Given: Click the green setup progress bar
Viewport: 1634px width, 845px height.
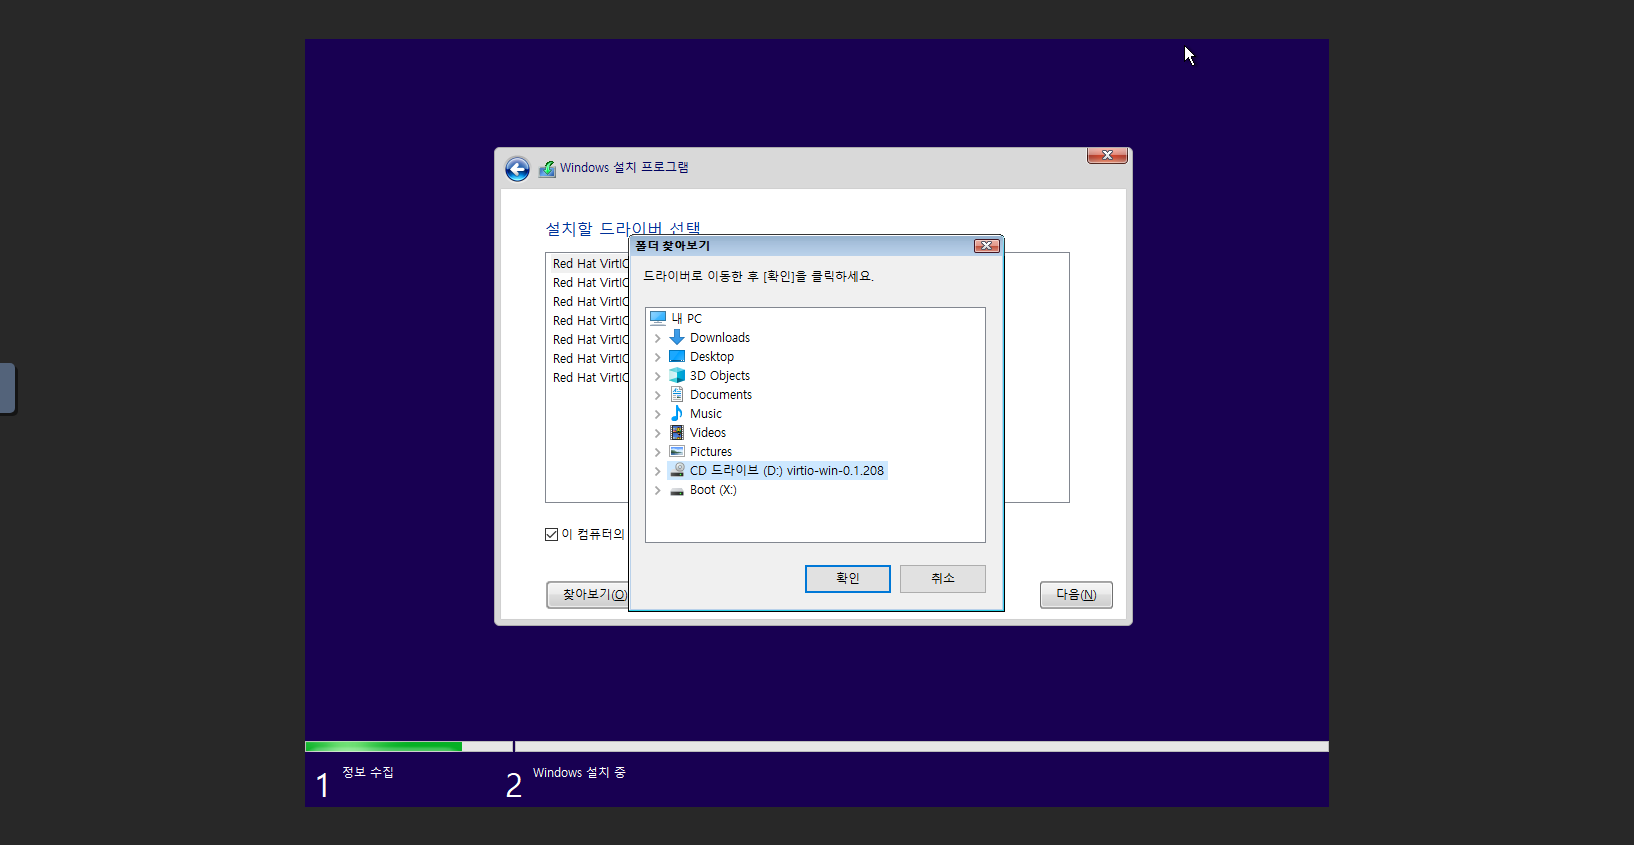Looking at the screenshot, I should point(383,746).
